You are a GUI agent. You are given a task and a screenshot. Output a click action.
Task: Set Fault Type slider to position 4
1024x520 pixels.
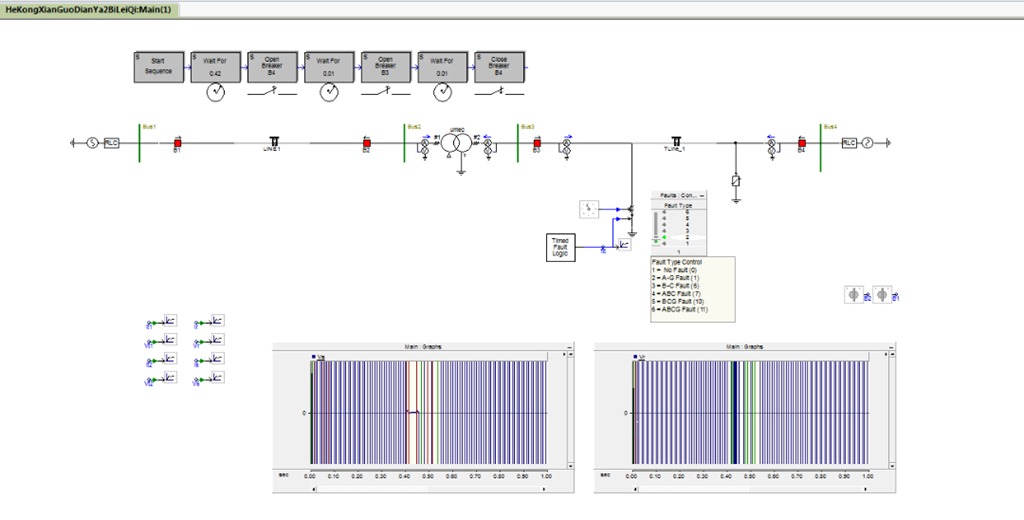[x=664, y=225]
